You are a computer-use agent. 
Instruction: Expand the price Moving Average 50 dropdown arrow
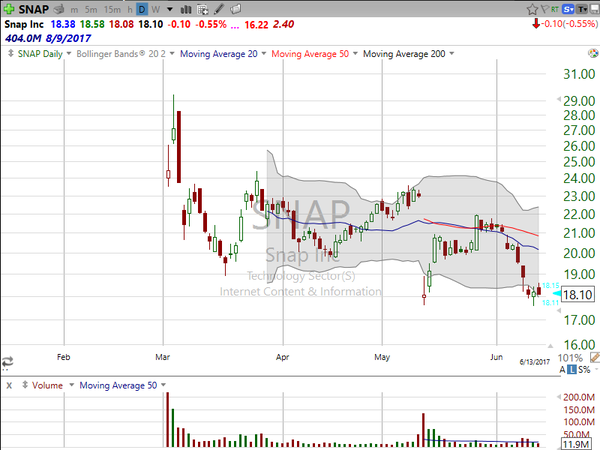pos(355,54)
